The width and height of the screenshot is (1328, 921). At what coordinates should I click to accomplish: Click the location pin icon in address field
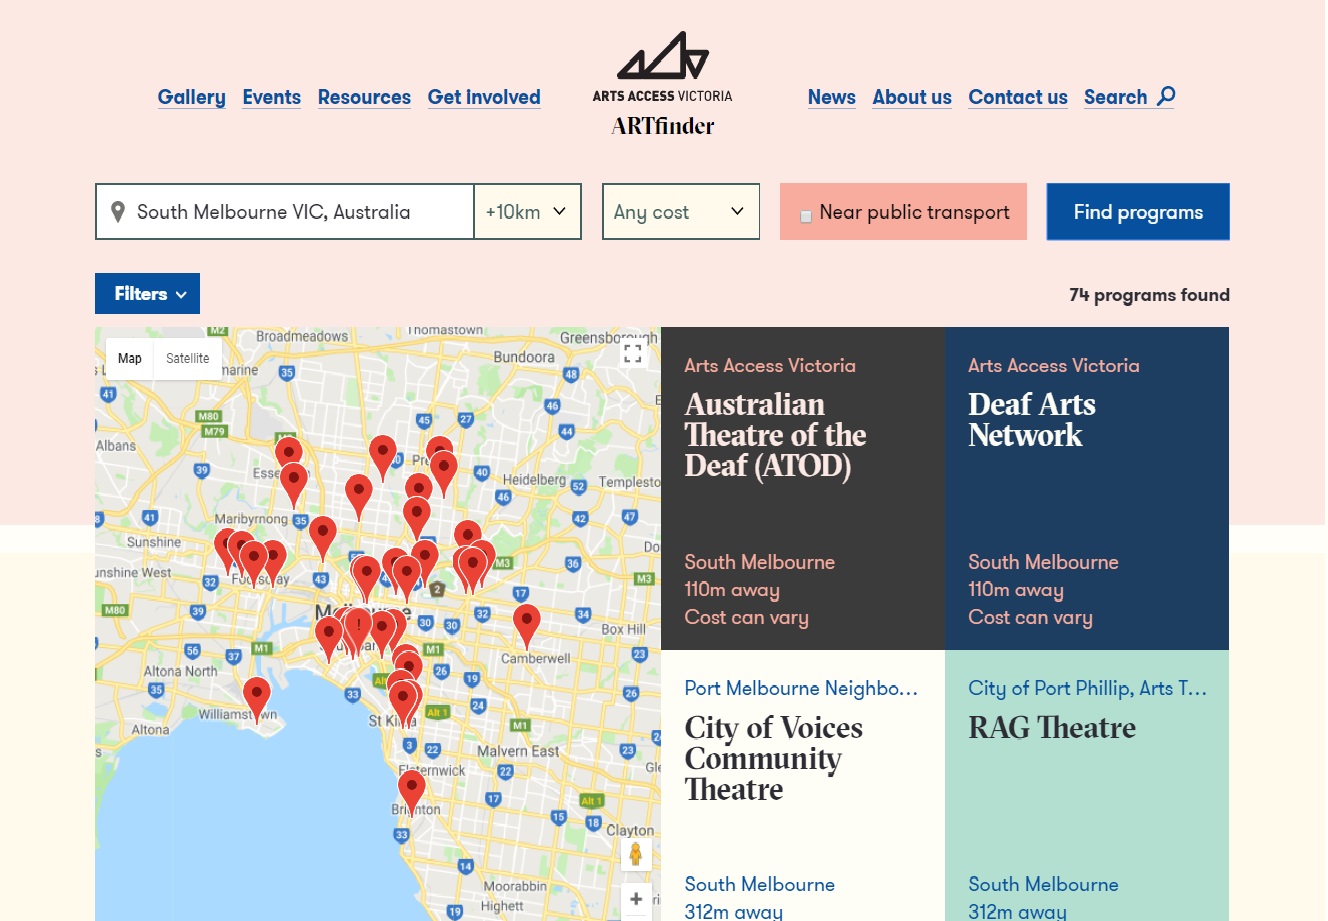click(118, 212)
